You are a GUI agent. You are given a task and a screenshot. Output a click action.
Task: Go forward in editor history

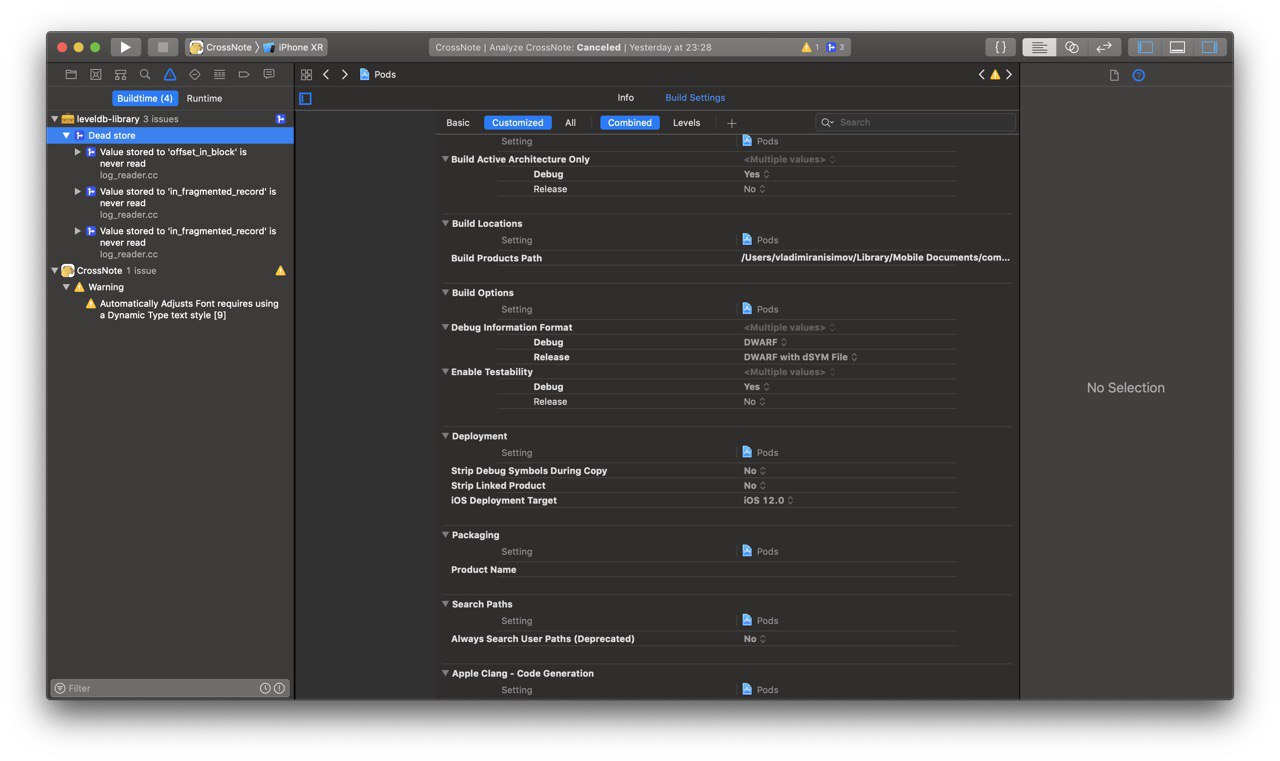(345, 75)
